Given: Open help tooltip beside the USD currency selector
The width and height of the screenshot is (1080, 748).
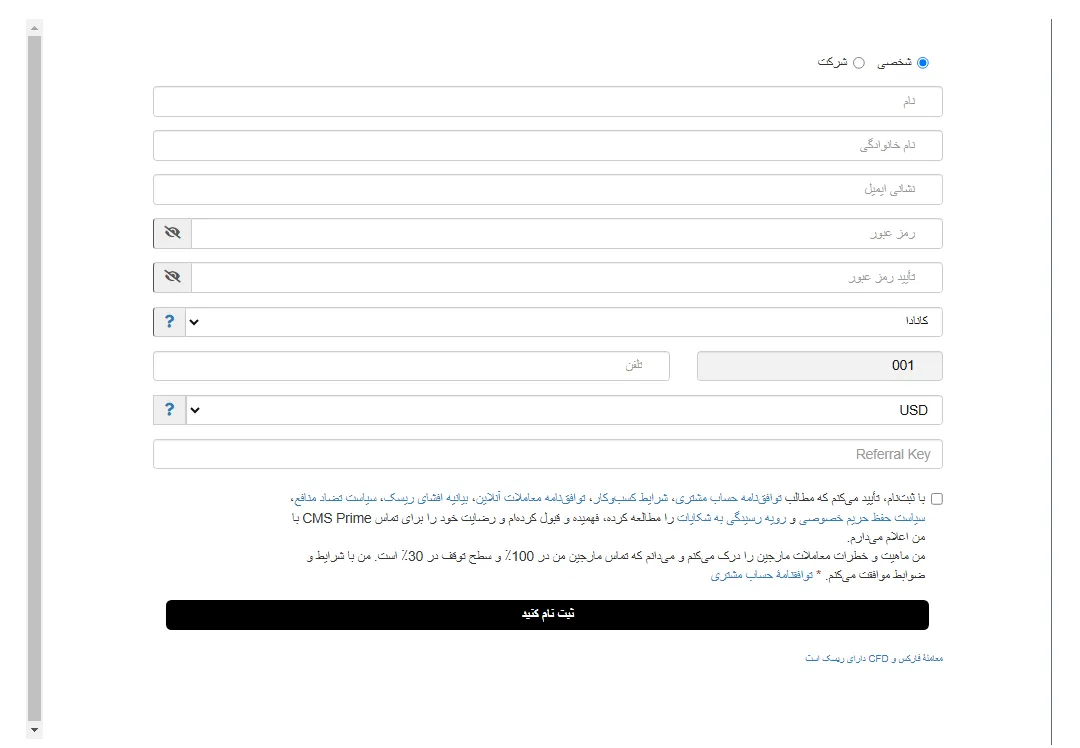Looking at the screenshot, I should [x=170, y=410].
